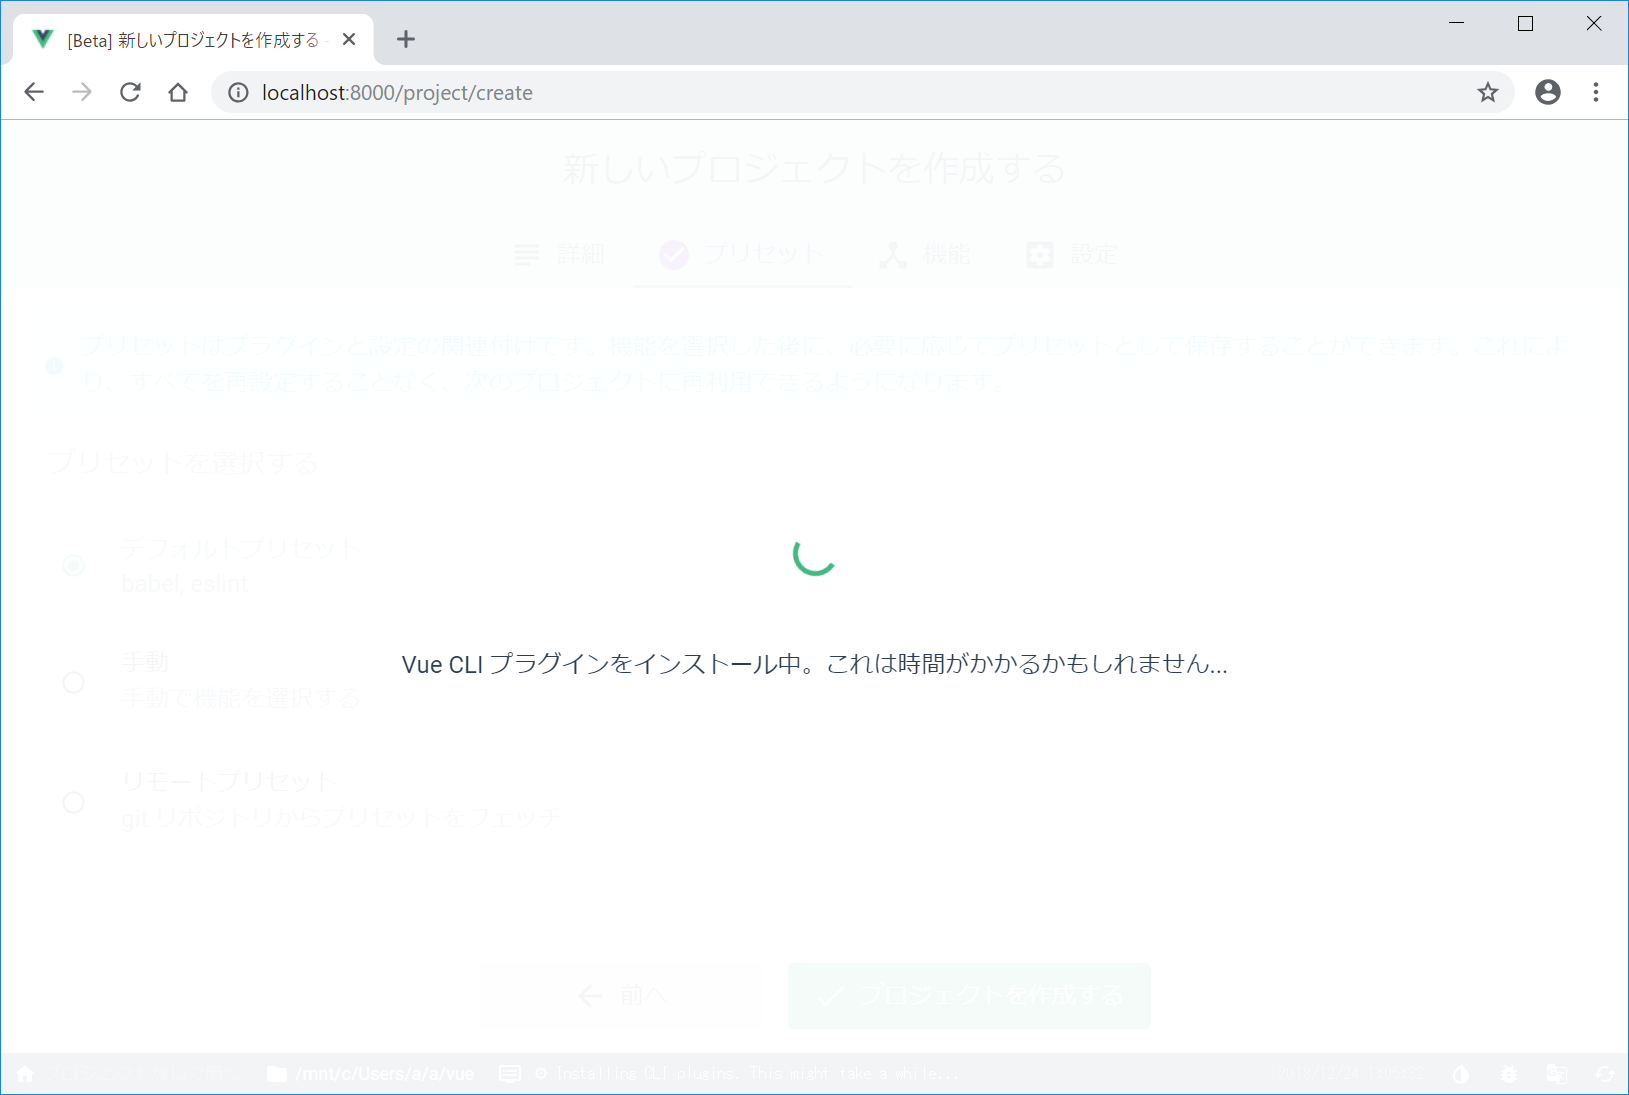Bookmark this page with the star icon
Screen dimensions: 1629x1095
tap(1488, 93)
